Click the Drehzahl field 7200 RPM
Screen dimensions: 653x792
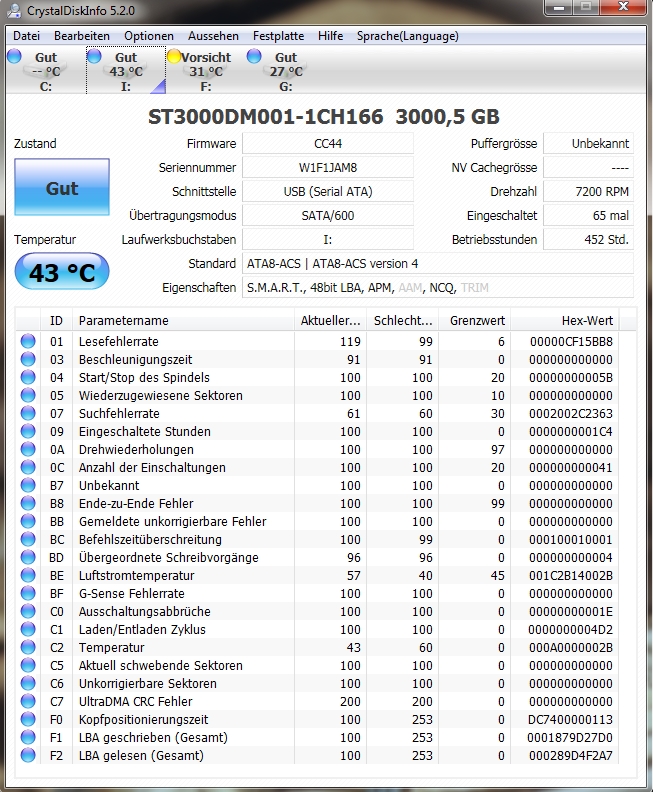point(588,191)
